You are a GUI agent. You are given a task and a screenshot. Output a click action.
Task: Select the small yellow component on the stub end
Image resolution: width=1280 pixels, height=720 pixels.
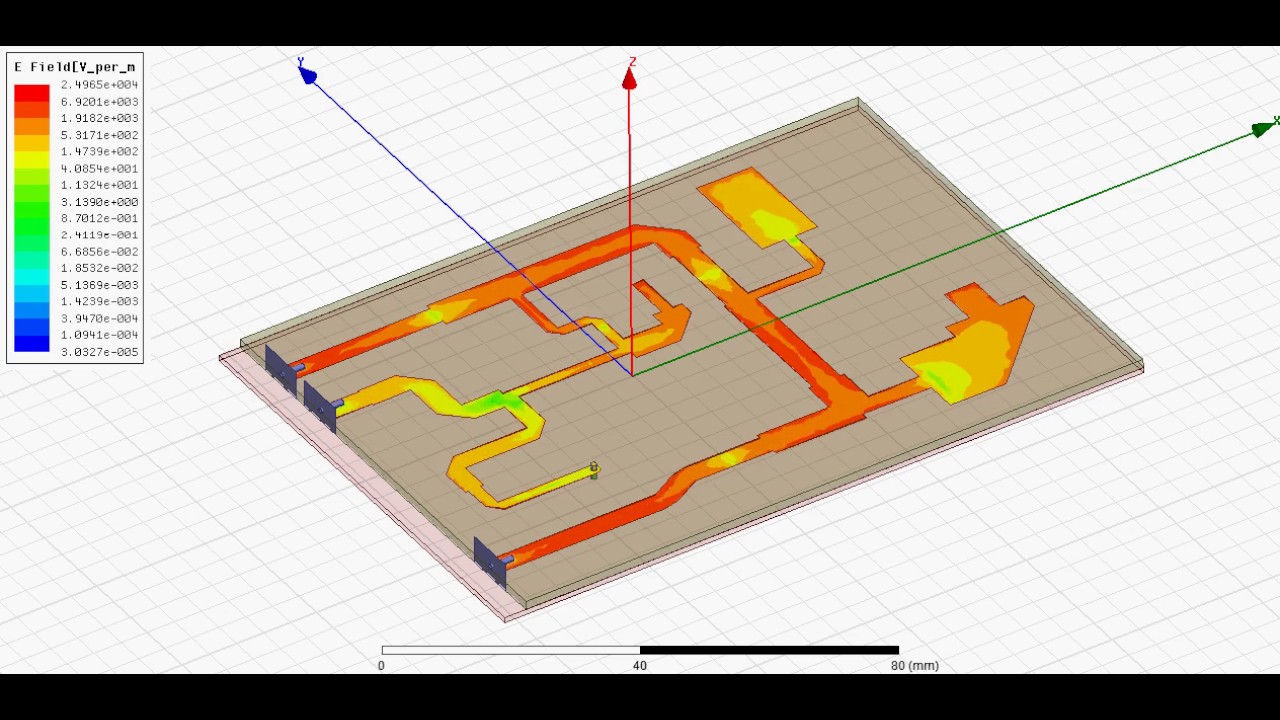click(594, 470)
